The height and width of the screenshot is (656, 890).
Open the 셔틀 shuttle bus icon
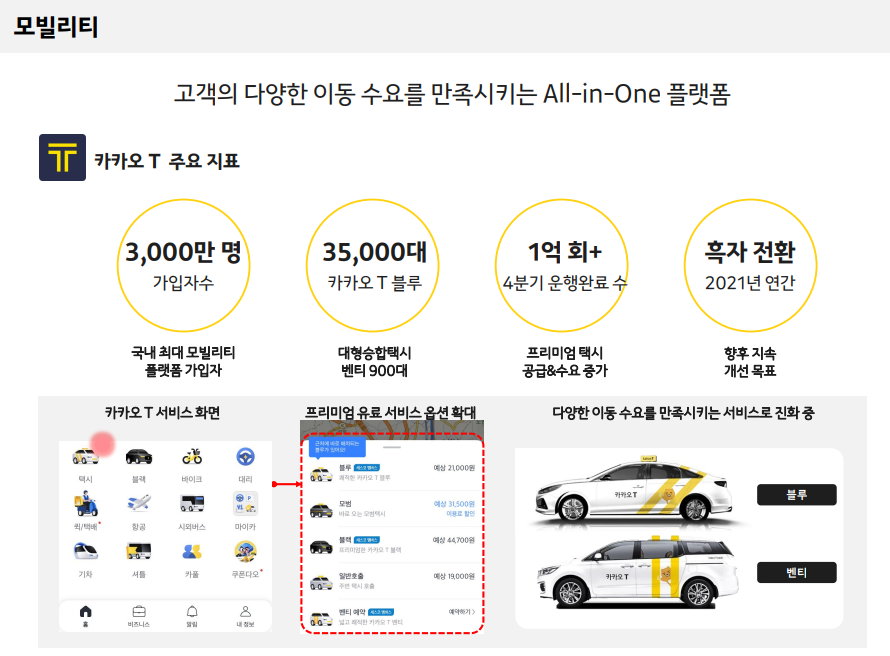tap(138, 551)
